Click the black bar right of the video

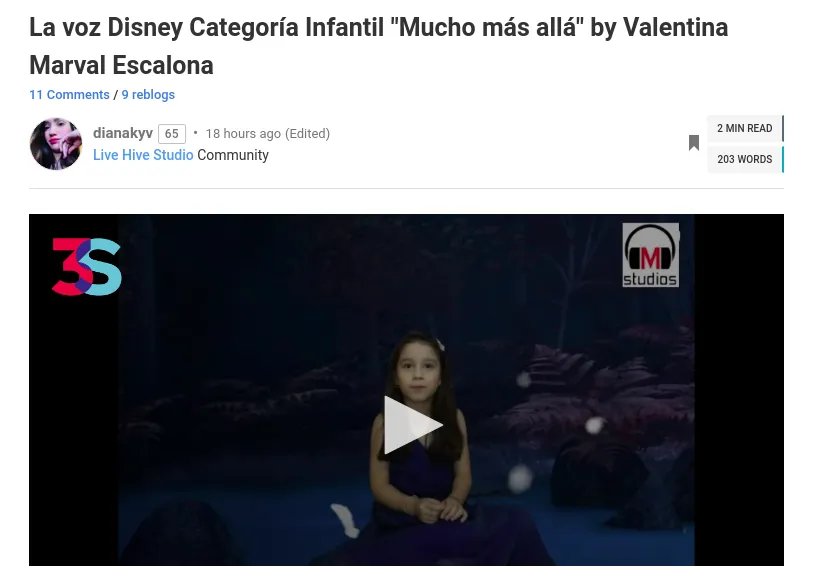pos(739,390)
